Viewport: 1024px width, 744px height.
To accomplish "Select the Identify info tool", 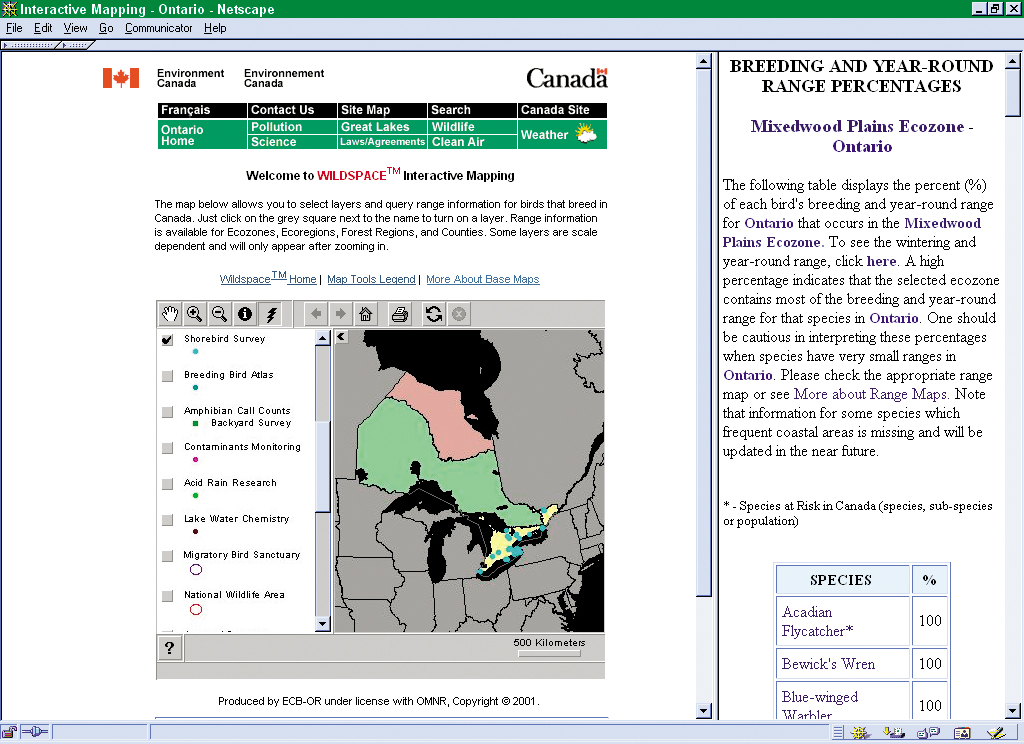I will pos(245,314).
